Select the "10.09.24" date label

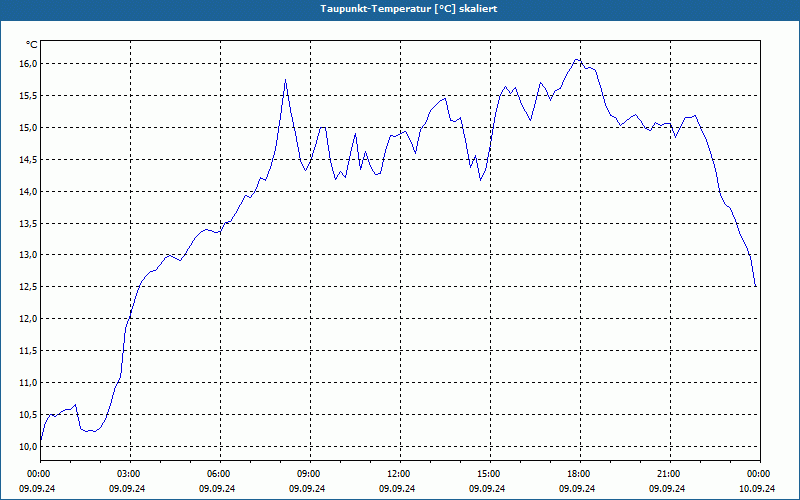(x=757, y=488)
